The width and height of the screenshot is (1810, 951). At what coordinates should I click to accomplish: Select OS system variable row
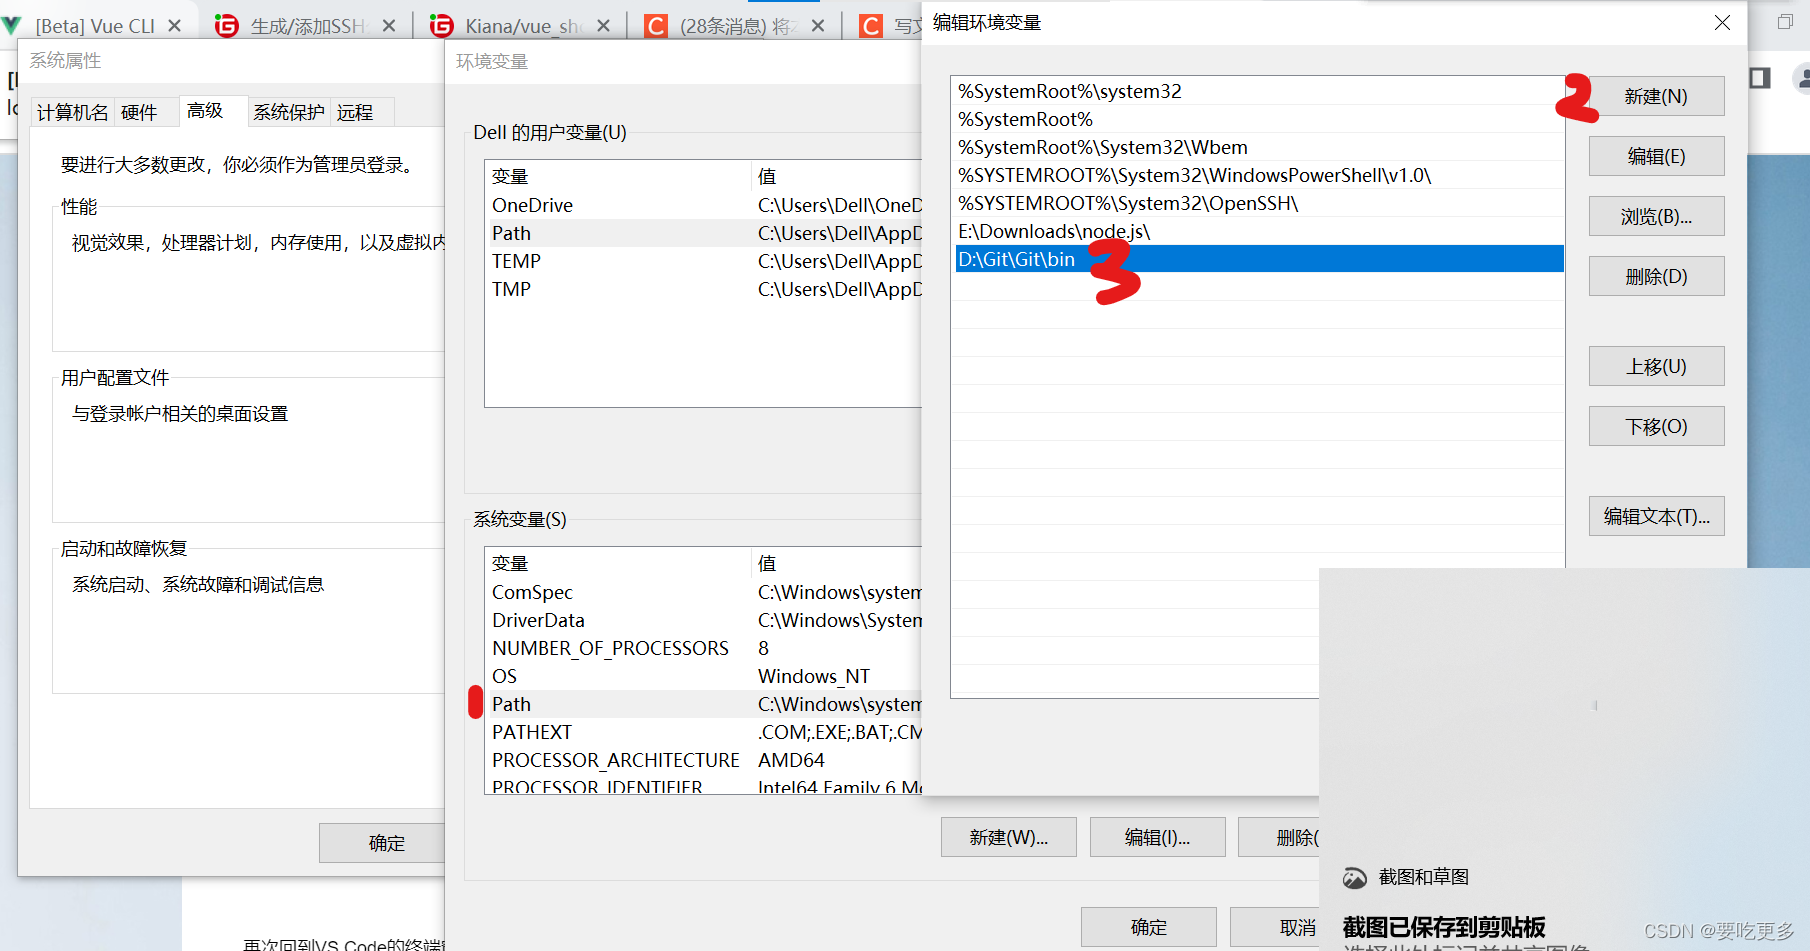tap(703, 676)
